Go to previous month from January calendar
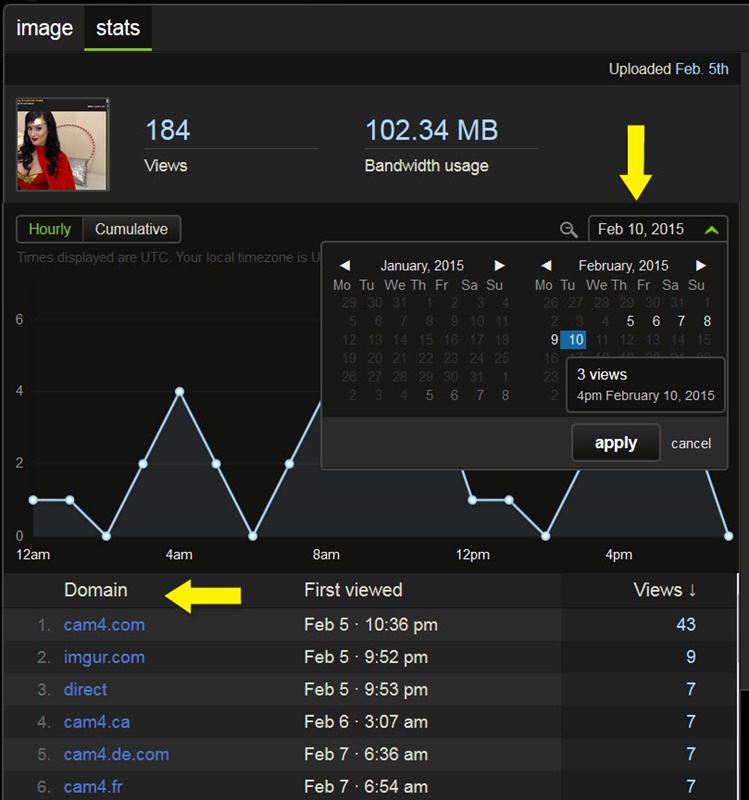 345,265
